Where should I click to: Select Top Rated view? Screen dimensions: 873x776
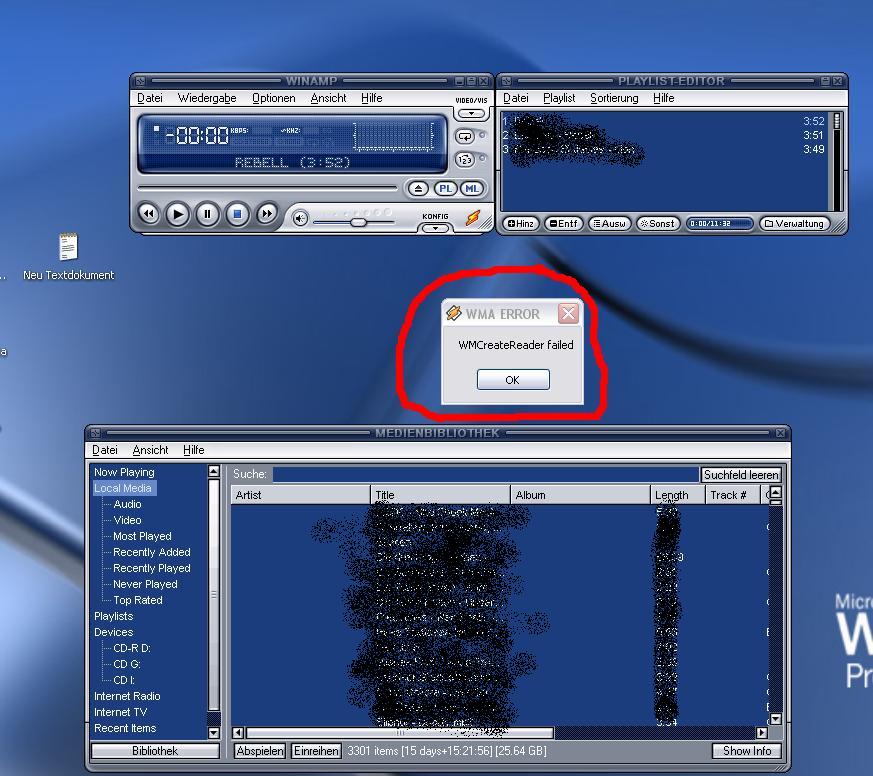click(x=138, y=600)
